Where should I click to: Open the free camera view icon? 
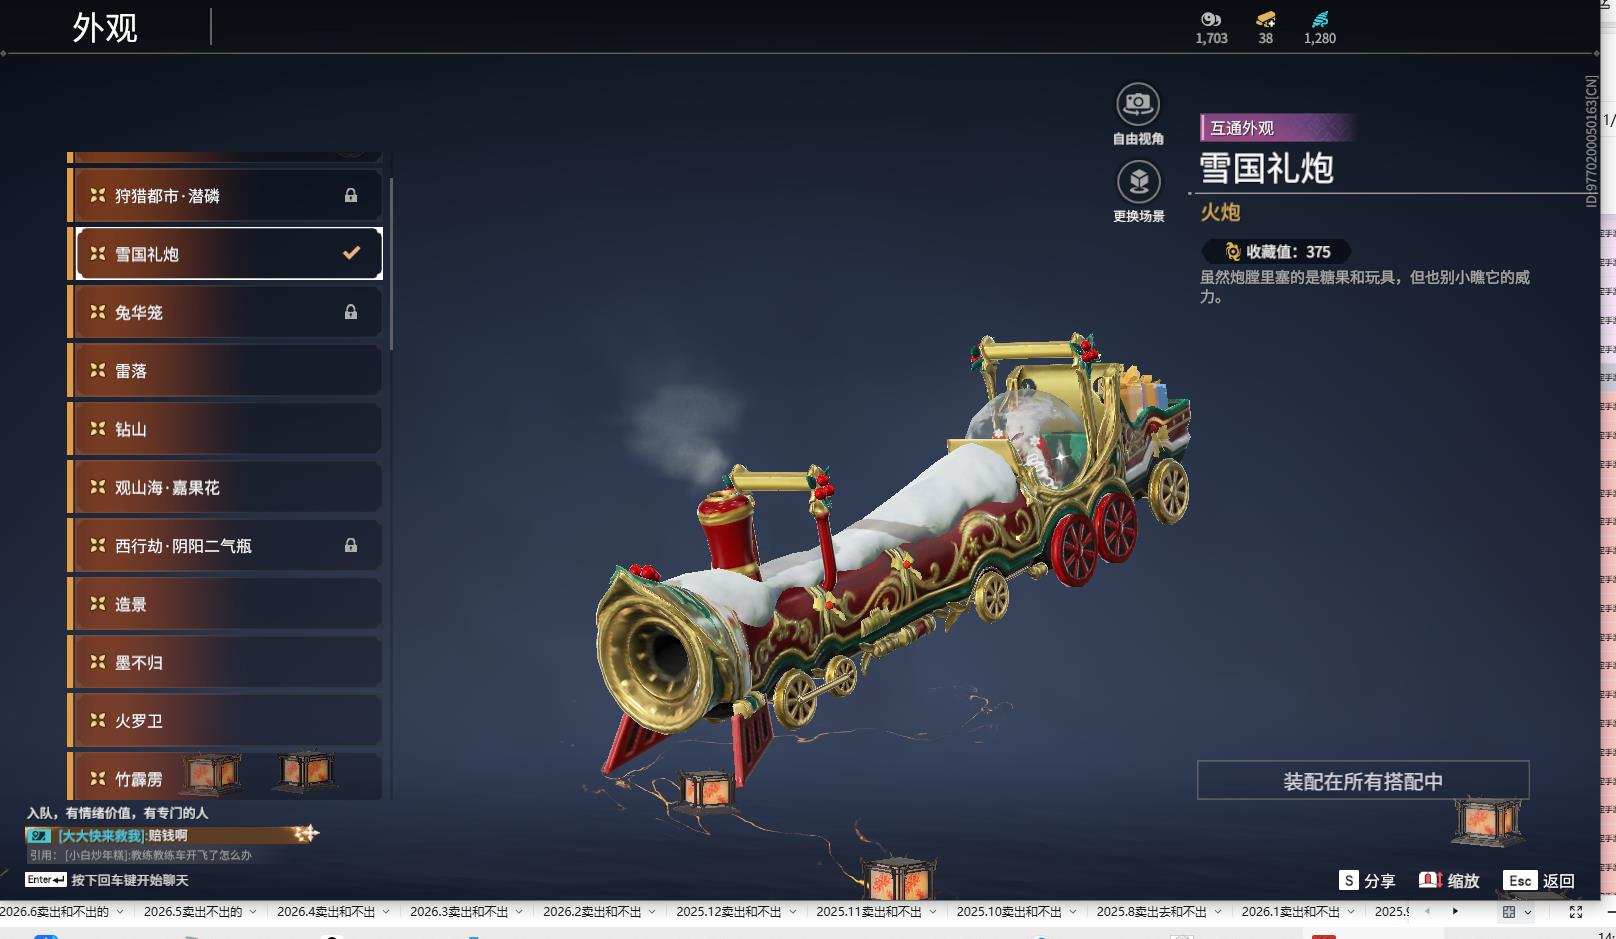click(1138, 104)
